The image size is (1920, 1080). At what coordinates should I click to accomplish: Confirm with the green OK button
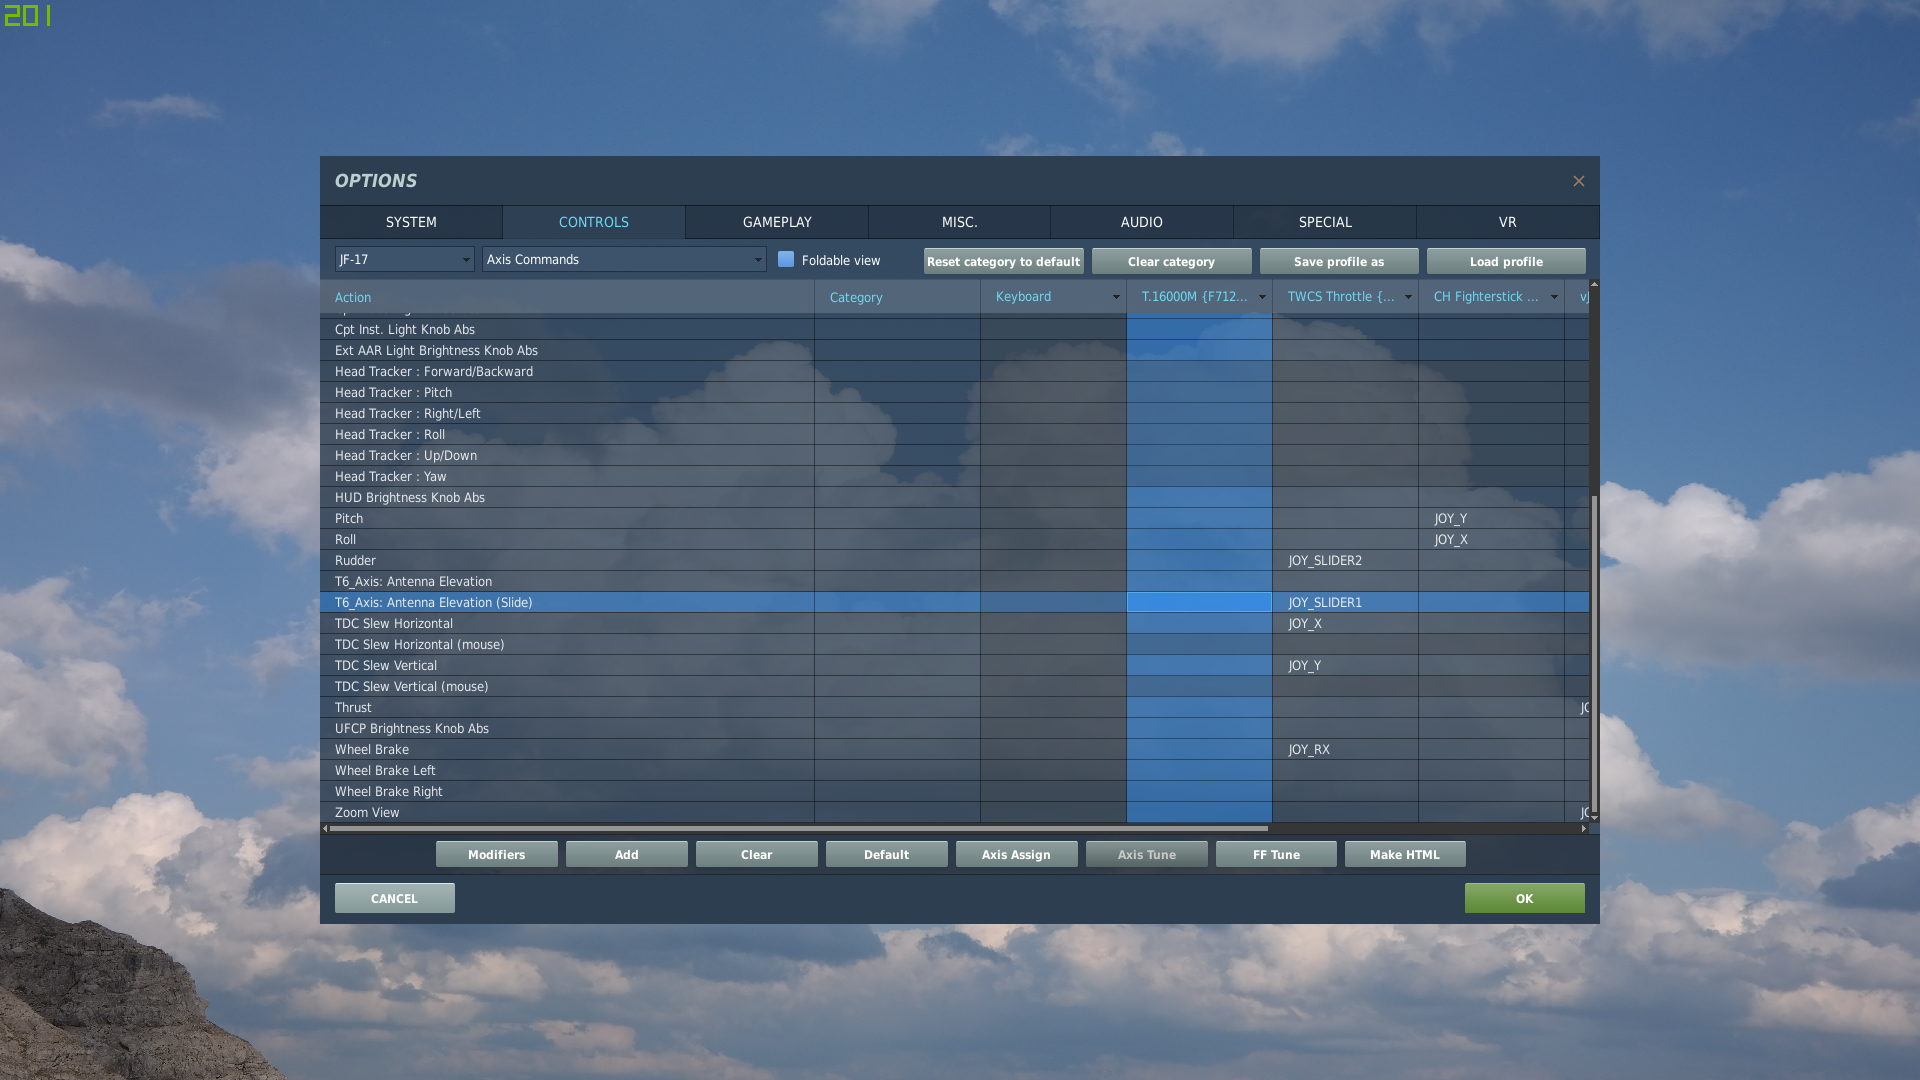click(x=1524, y=898)
